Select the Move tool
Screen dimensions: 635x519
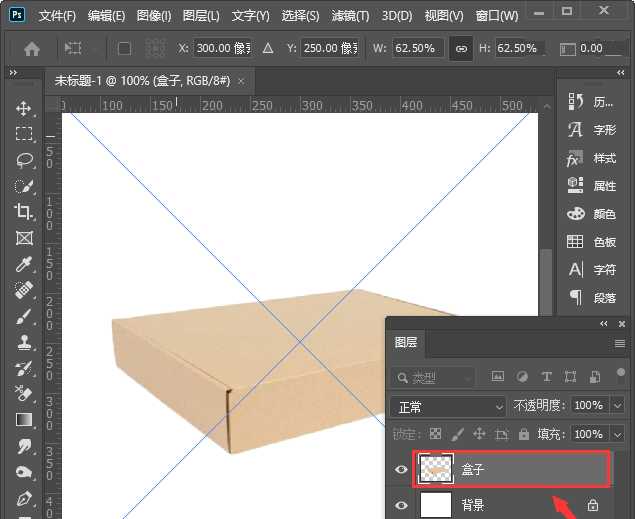(x=24, y=108)
